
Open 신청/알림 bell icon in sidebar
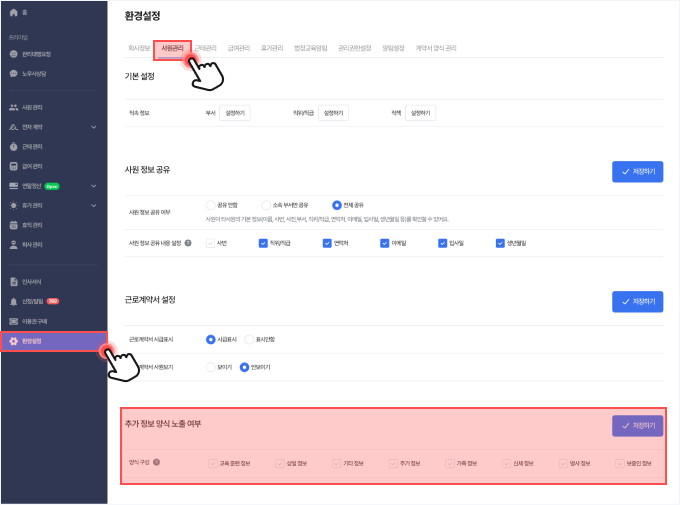13,301
